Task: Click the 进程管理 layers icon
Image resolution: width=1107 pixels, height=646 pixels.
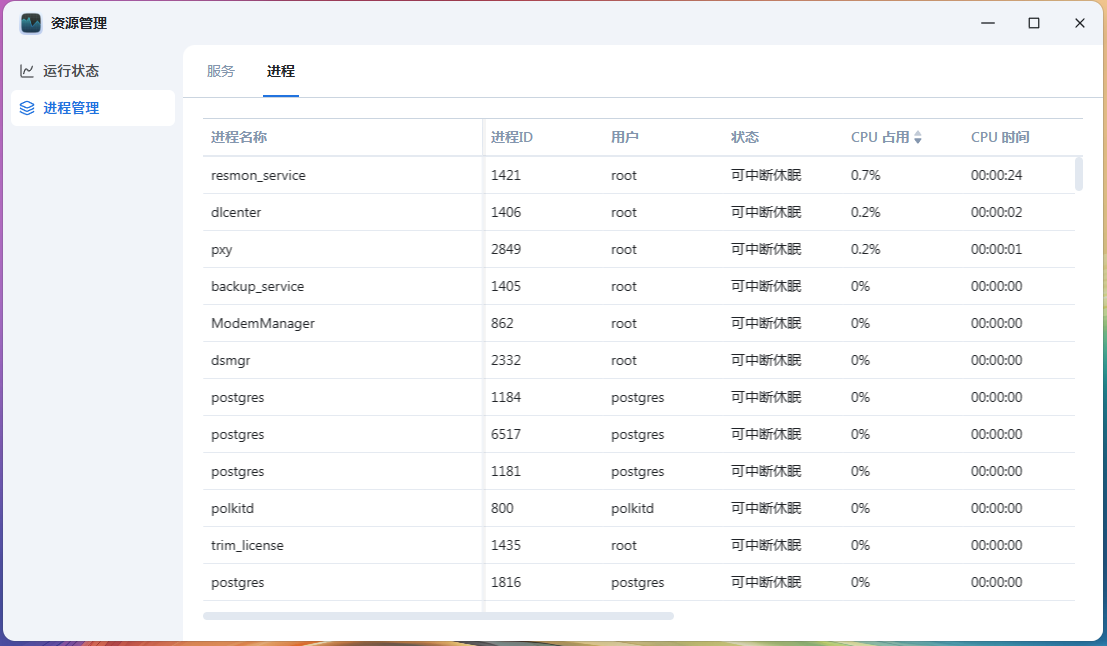Action: [x=27, y=108]
